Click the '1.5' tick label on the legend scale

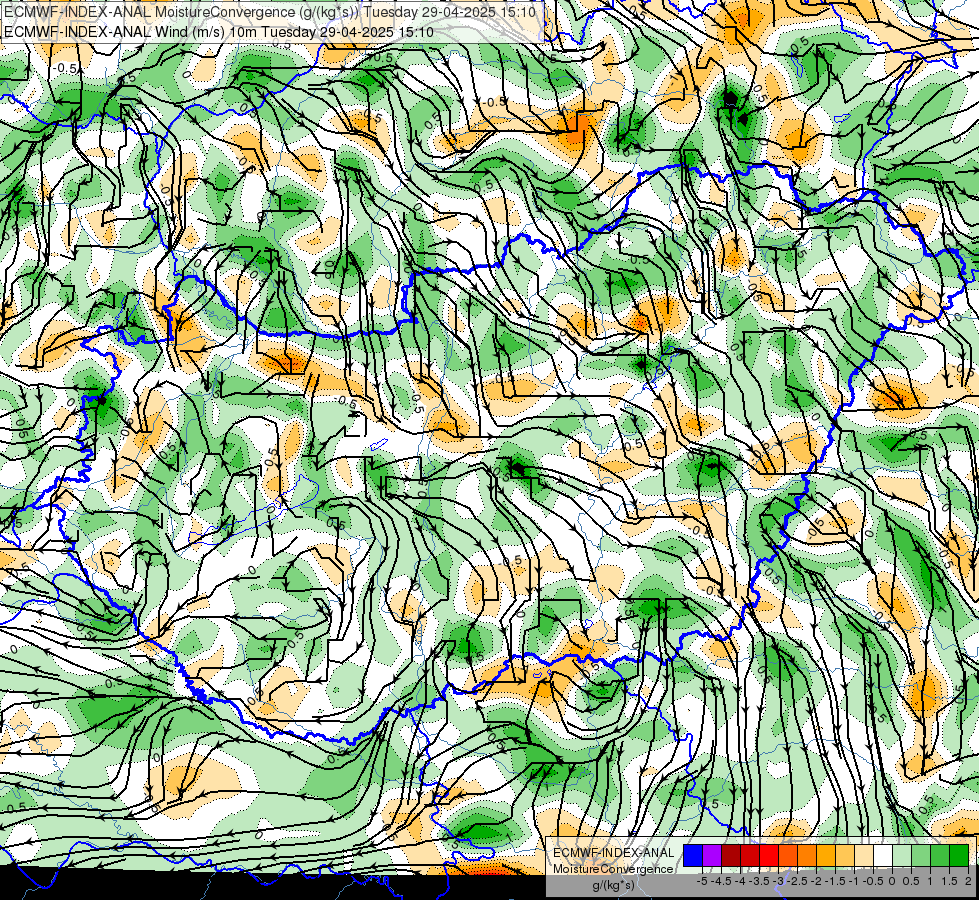click(950, 881)
